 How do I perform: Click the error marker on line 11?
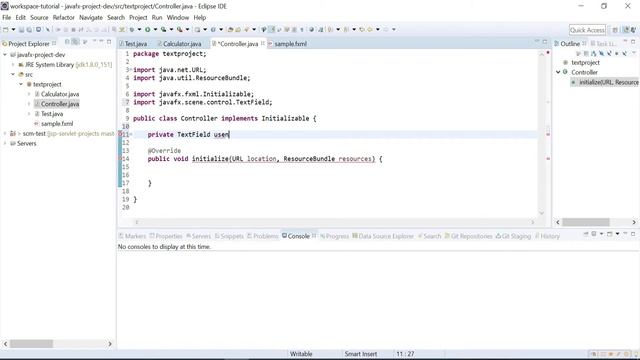point(120,134)
